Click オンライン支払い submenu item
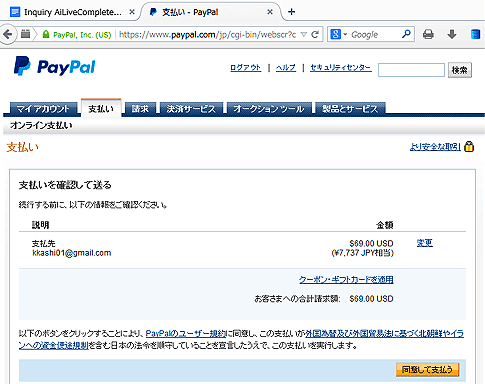The height and width of the screenshot is (384, 485). 41,125
